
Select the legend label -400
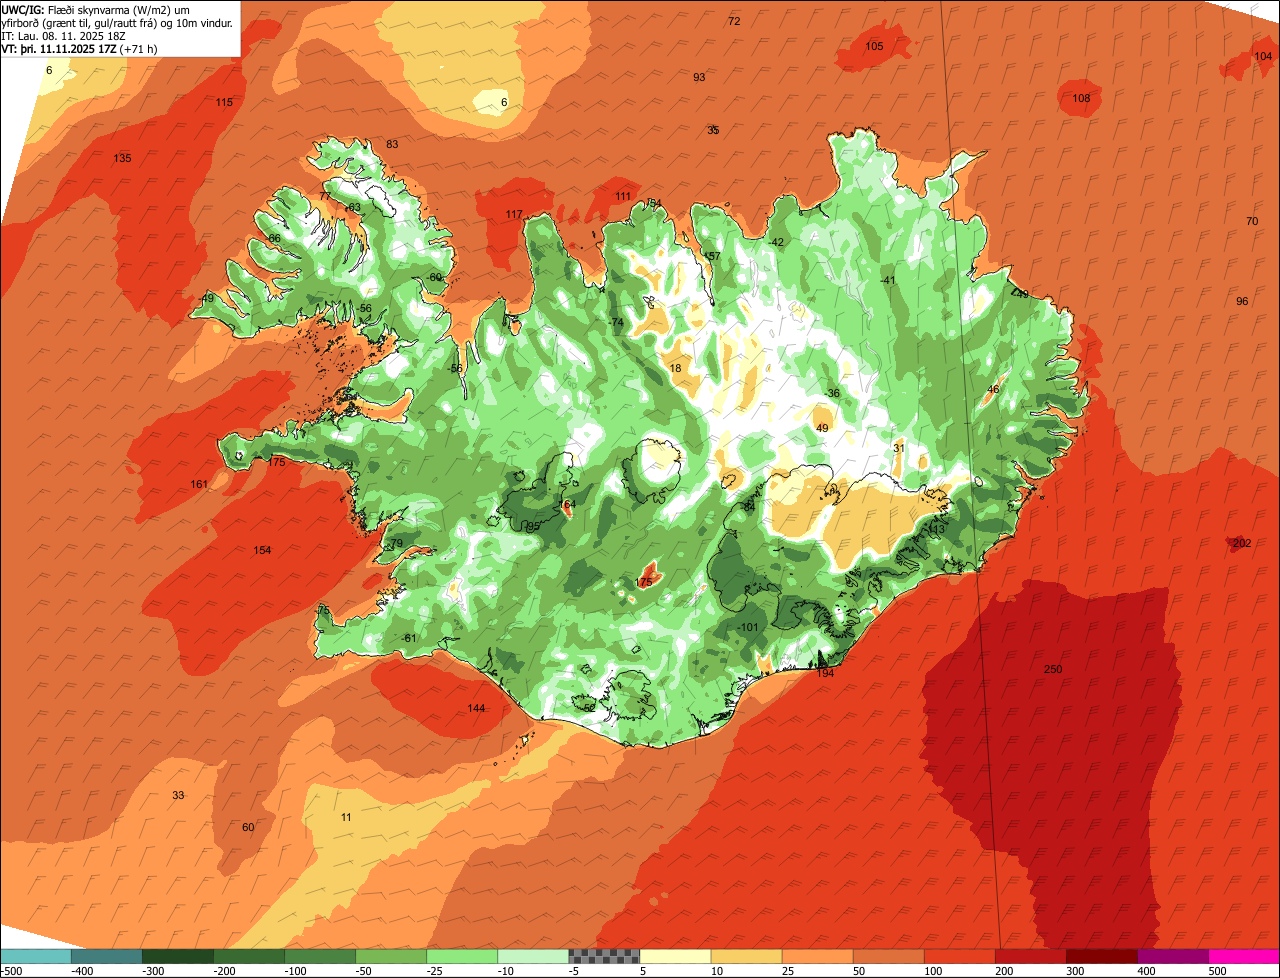tap(80, 971)
